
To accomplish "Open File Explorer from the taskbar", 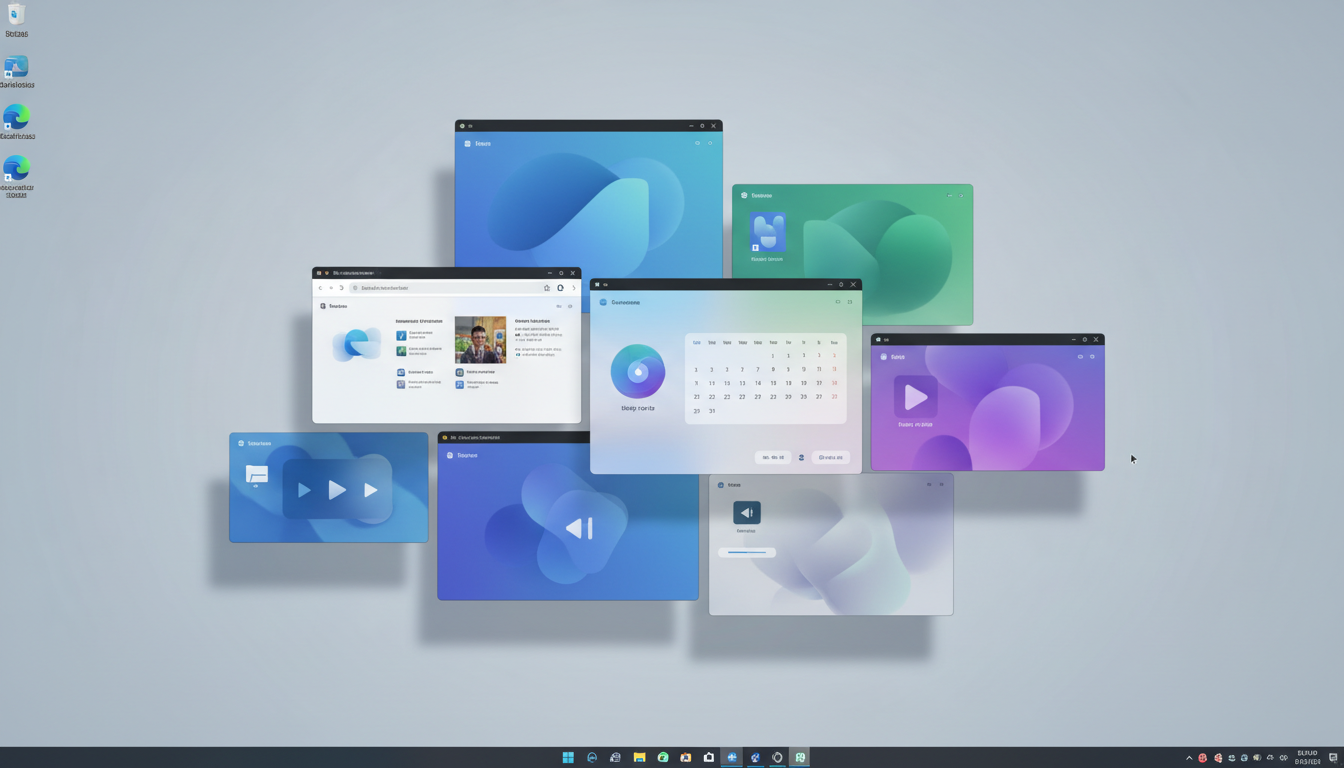I will coord(639,757).
